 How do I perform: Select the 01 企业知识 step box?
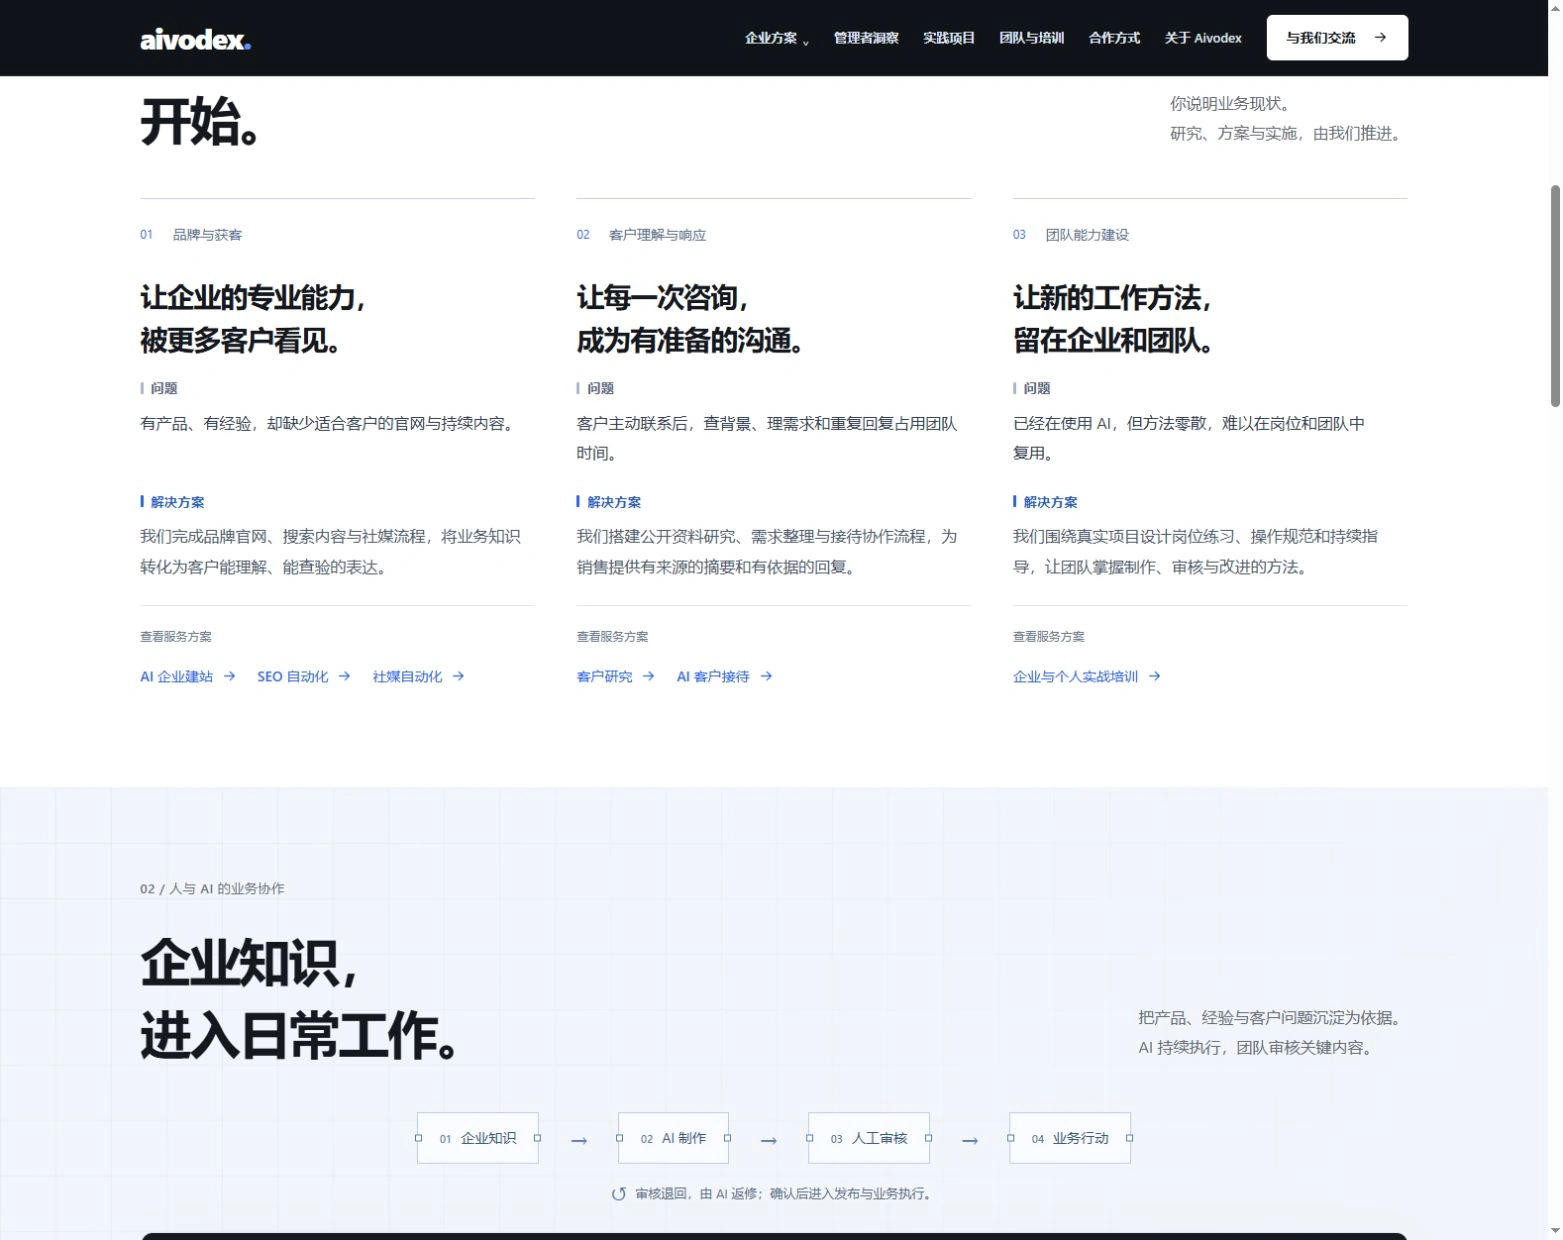(478, 1138)
